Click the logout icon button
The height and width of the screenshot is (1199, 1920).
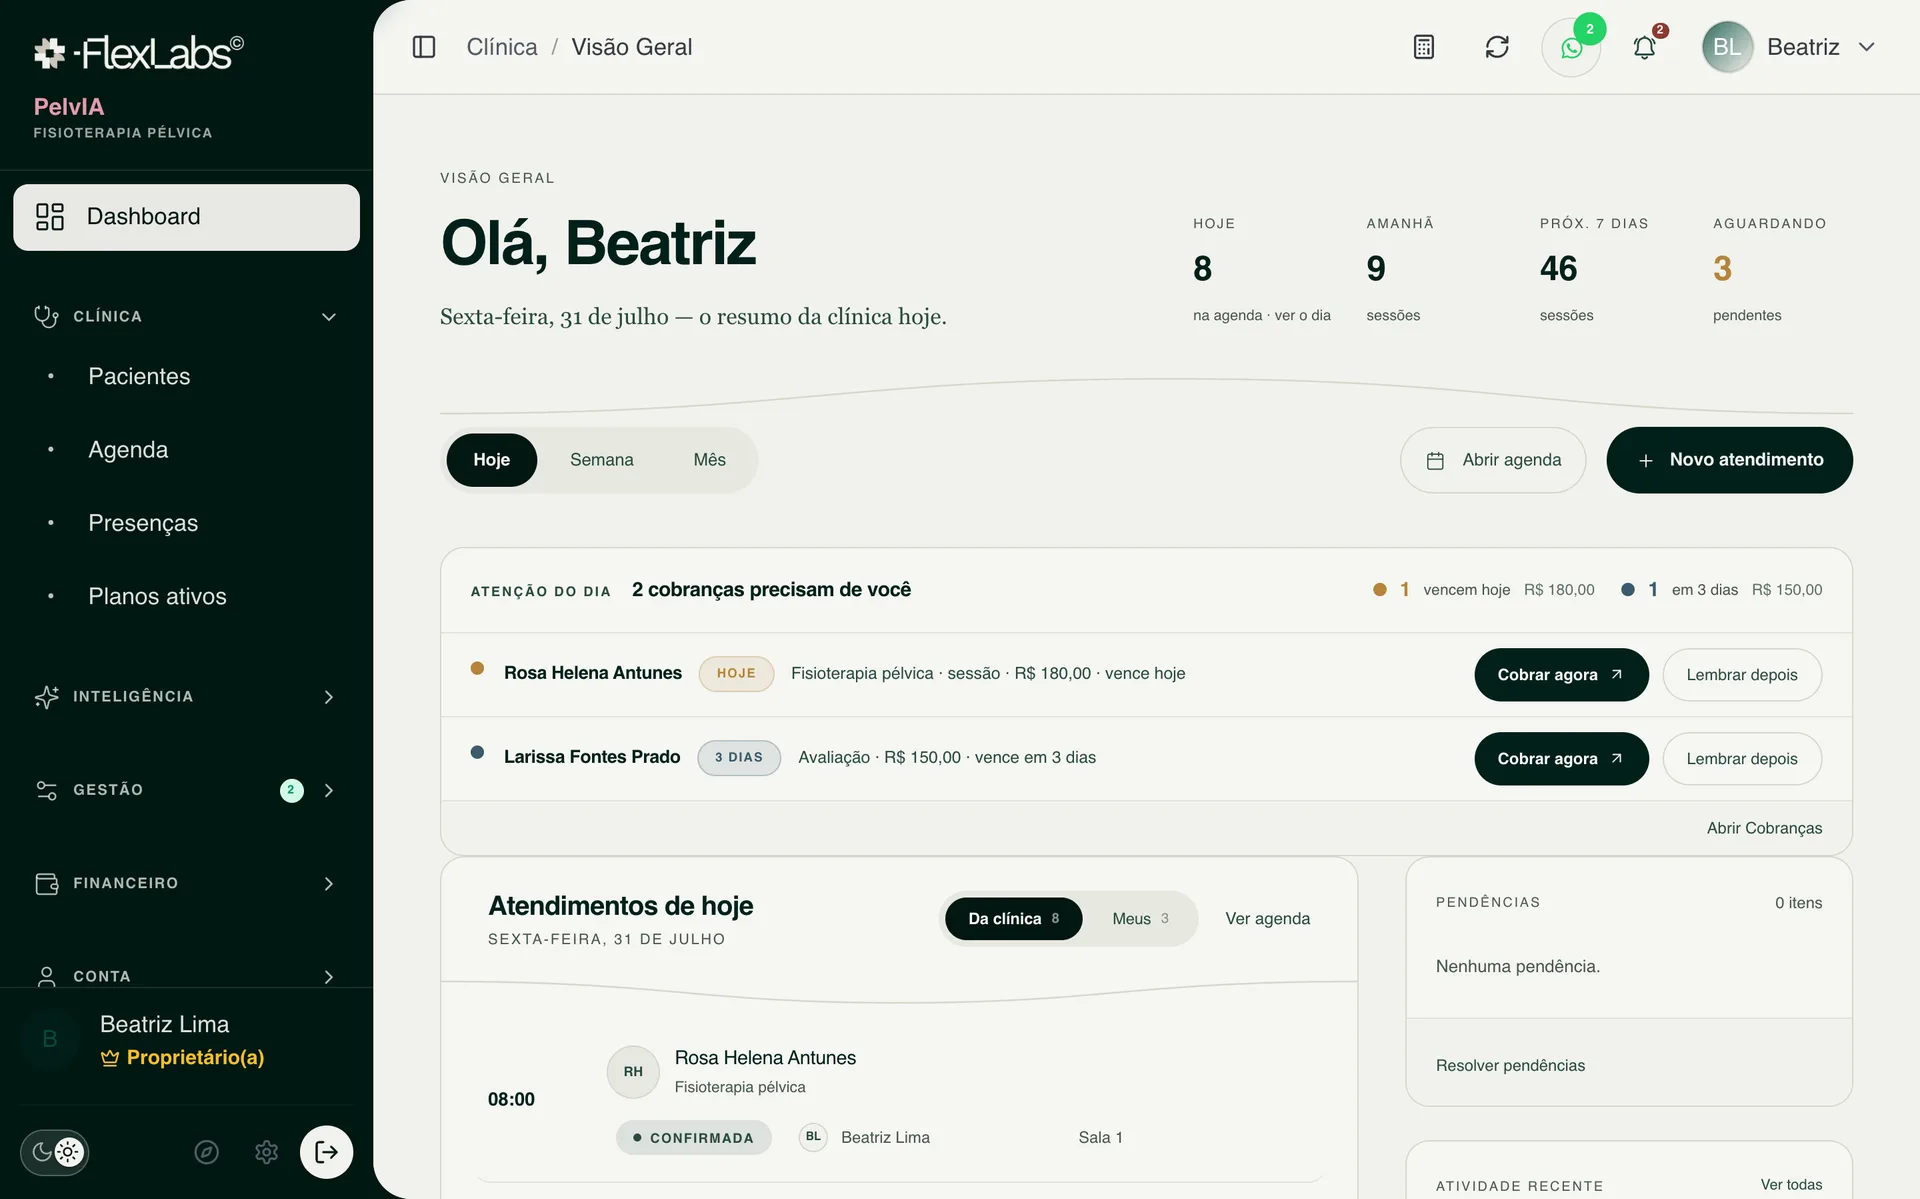click(326, 1152)
